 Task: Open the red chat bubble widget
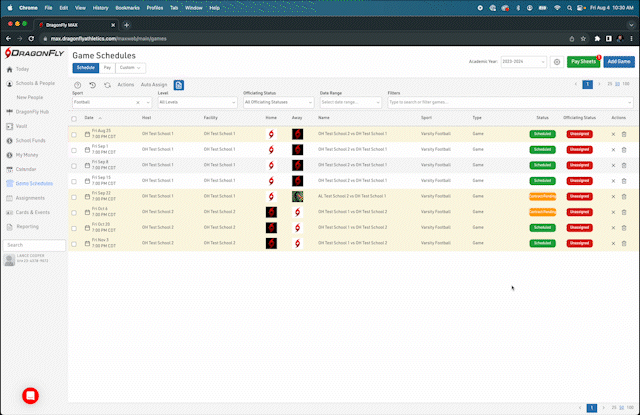pos(30,394)
